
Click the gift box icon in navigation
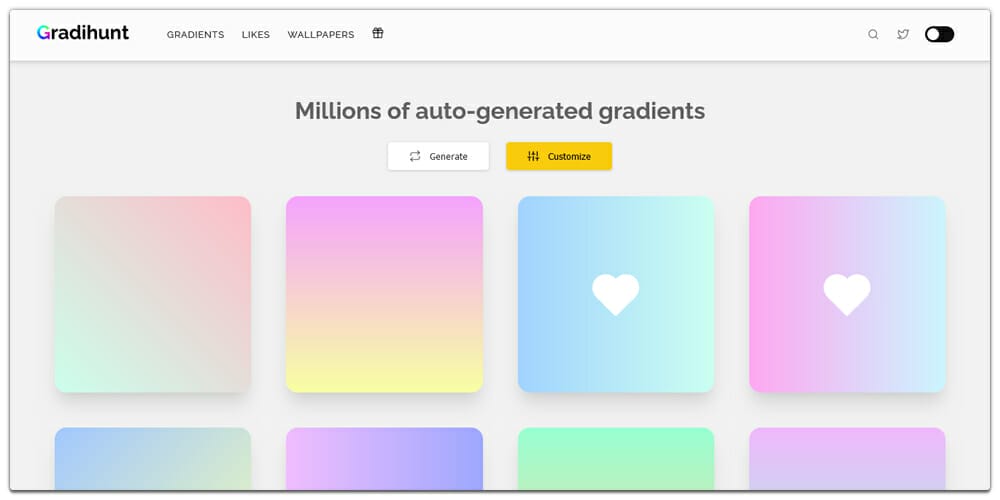(x=378, y=33)
